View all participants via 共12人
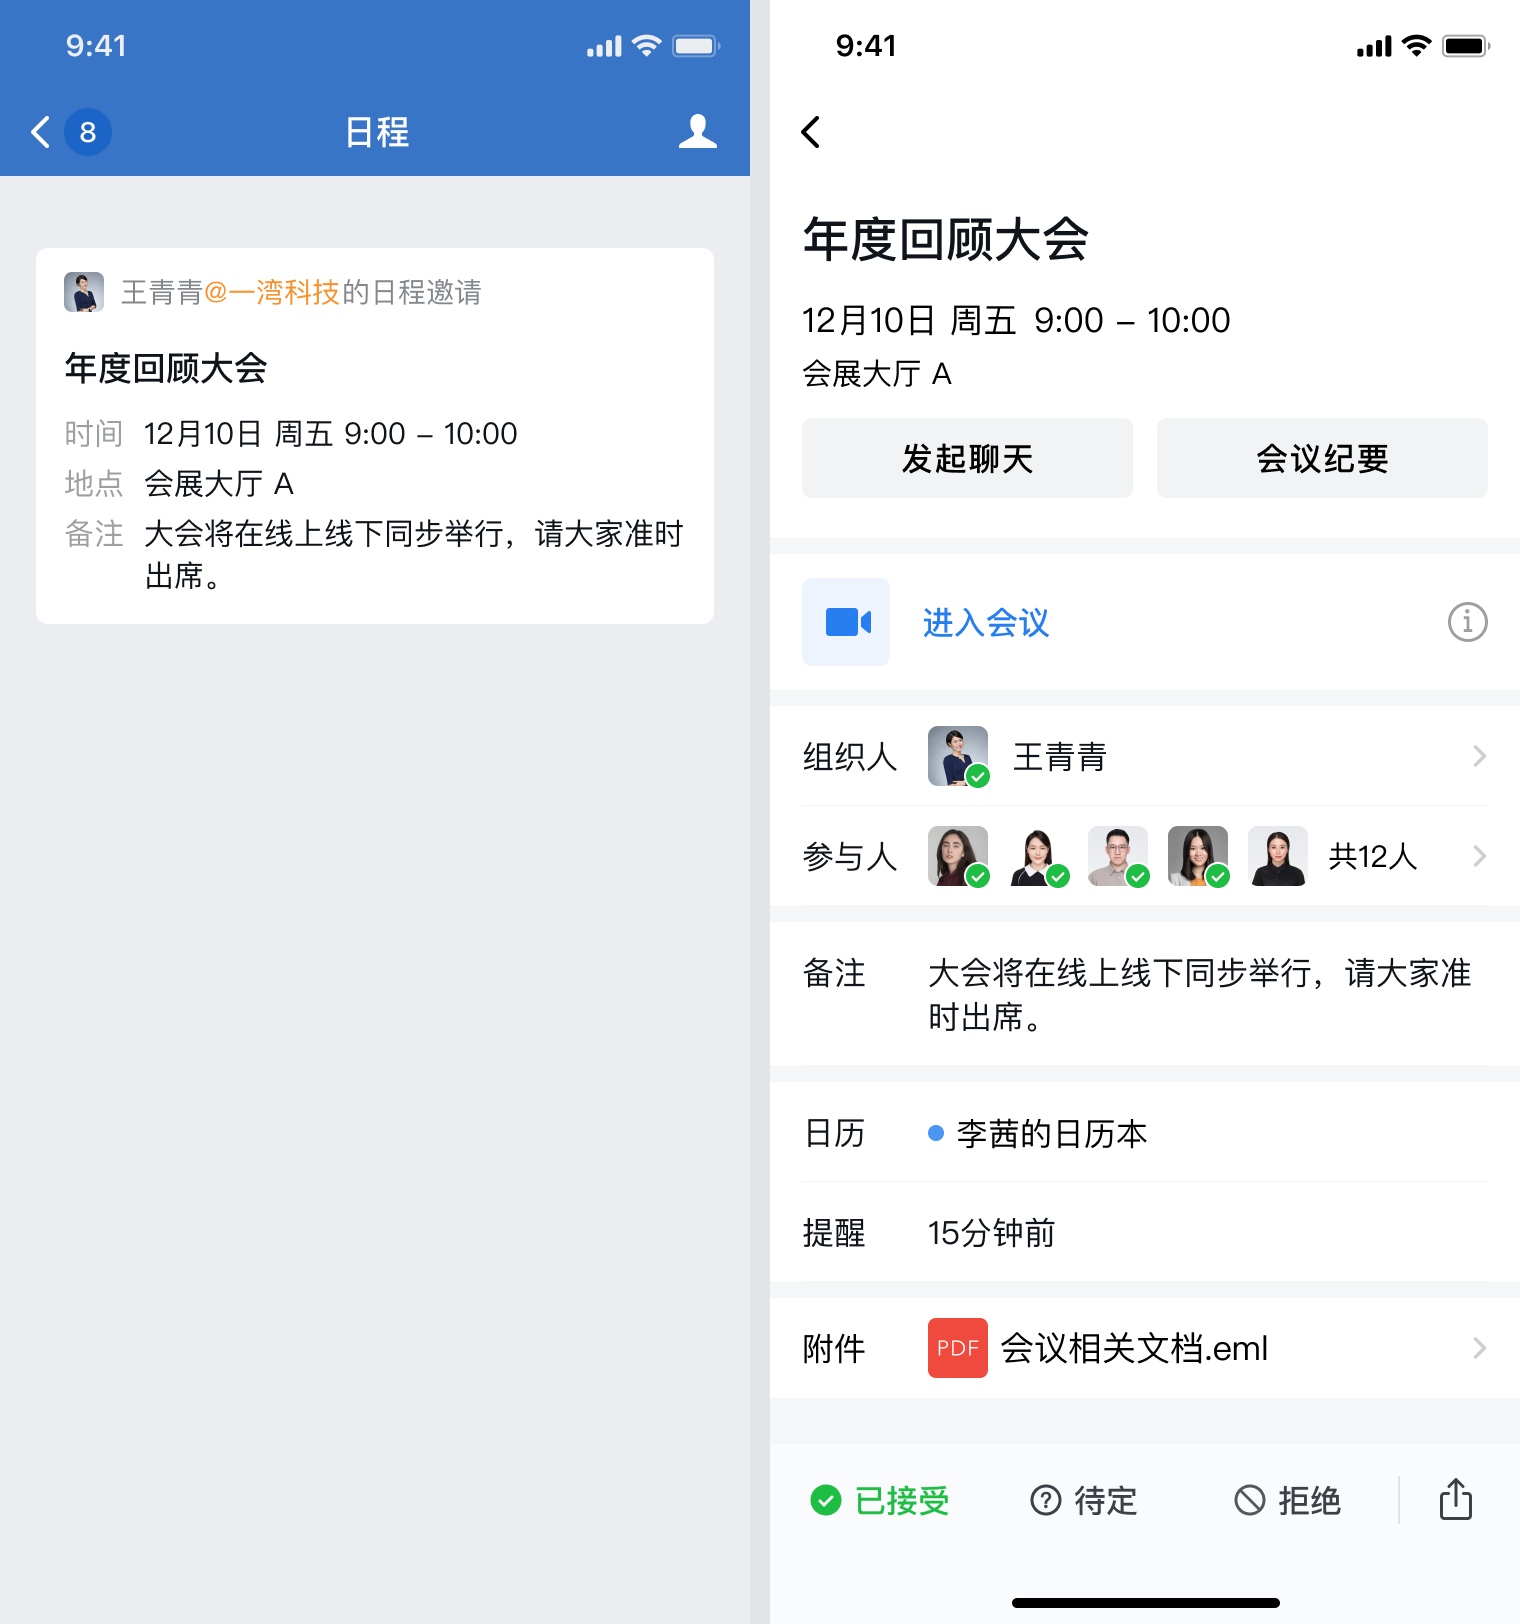This screenshot has height=1624, width=1520. 1373,856
